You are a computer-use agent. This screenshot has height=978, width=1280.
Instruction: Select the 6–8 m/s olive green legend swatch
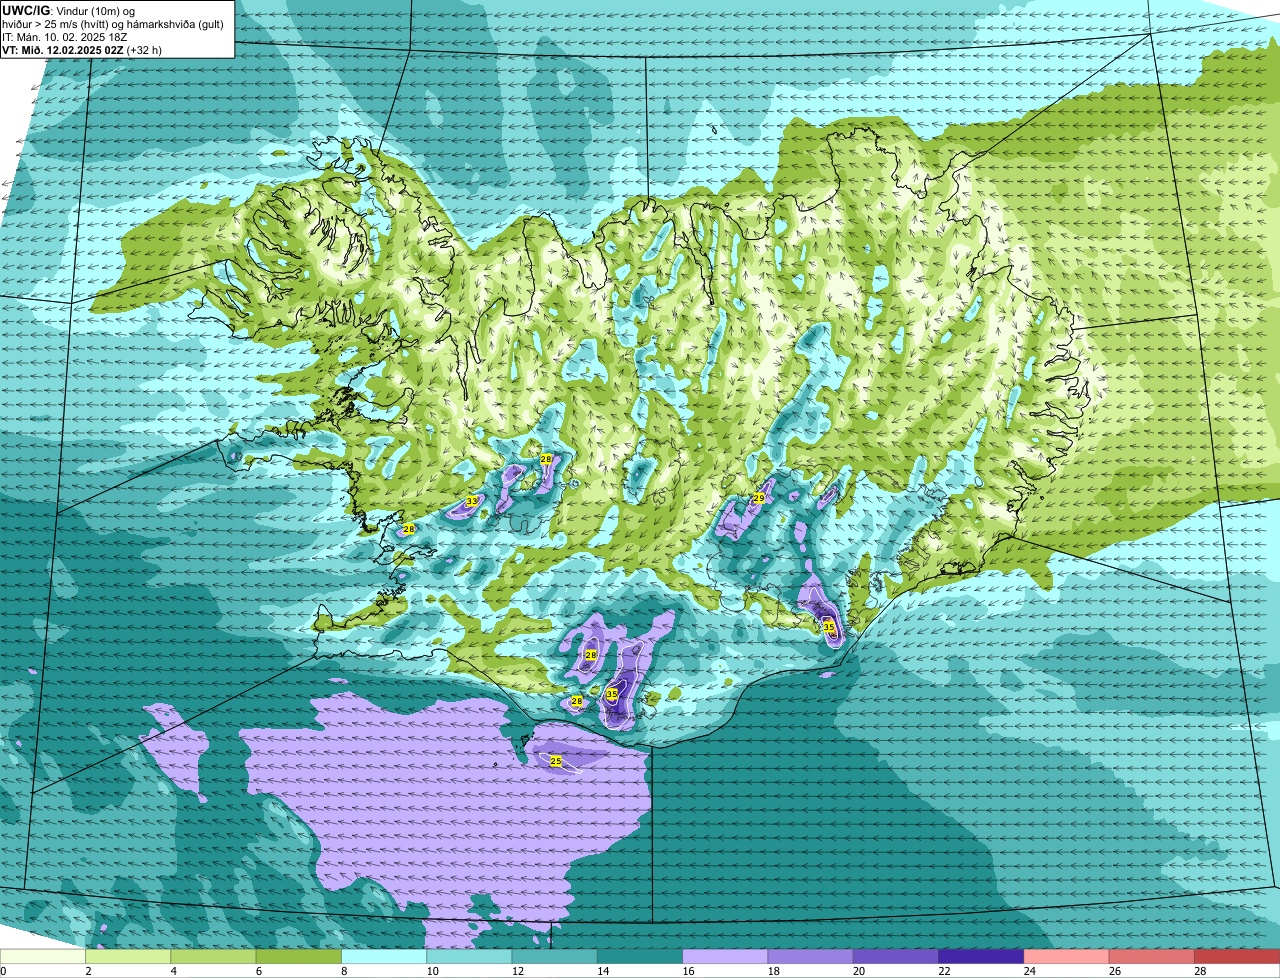[298, 956]
